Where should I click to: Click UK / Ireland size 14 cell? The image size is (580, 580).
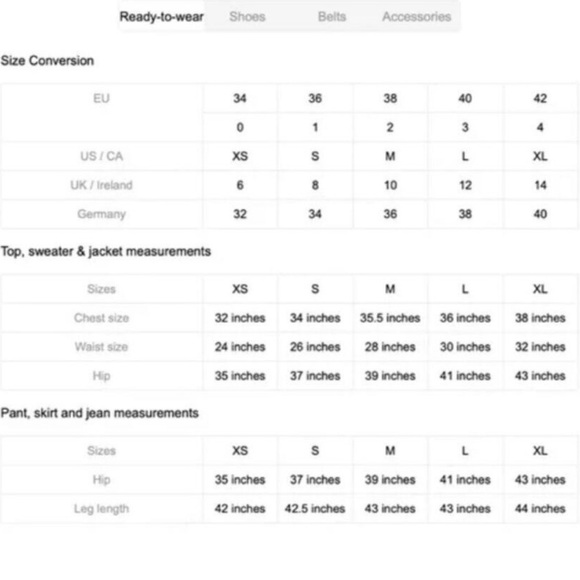pos(540,185)
